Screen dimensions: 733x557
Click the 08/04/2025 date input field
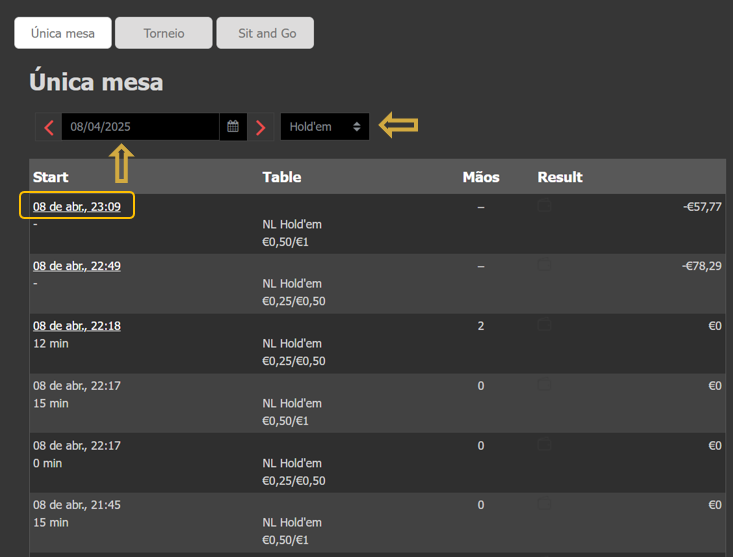coord(140,127)
